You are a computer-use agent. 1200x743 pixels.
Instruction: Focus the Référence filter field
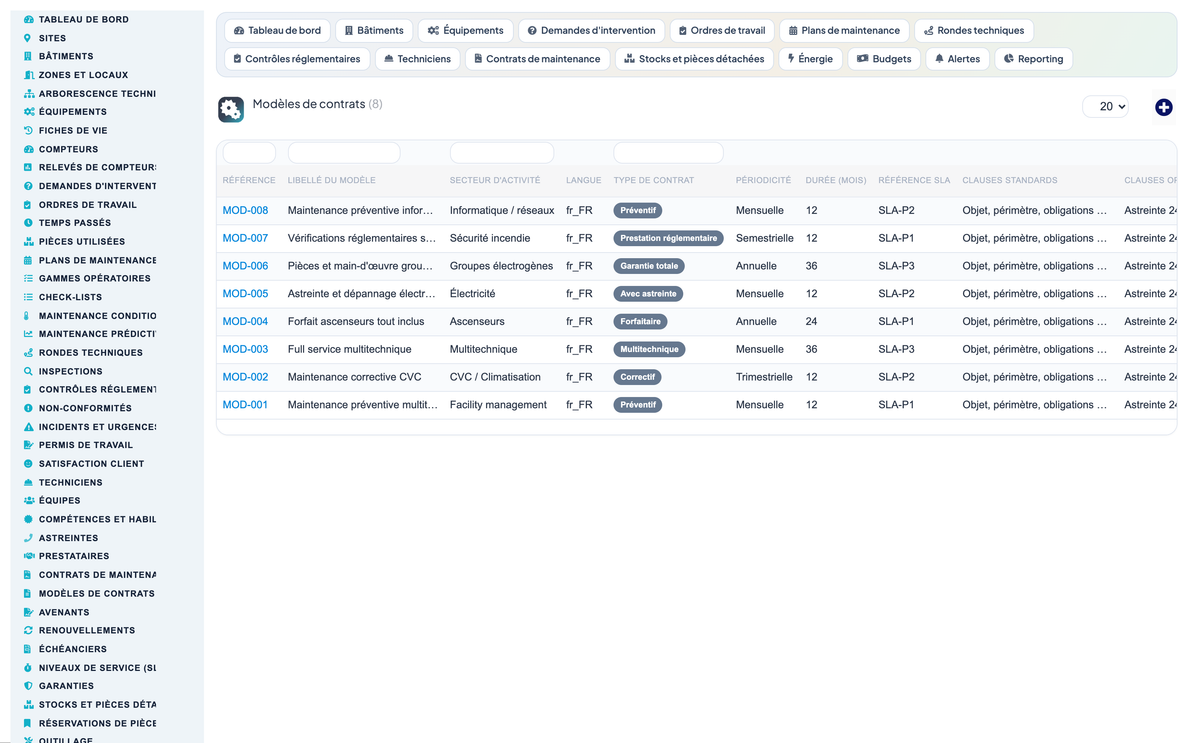249,153
